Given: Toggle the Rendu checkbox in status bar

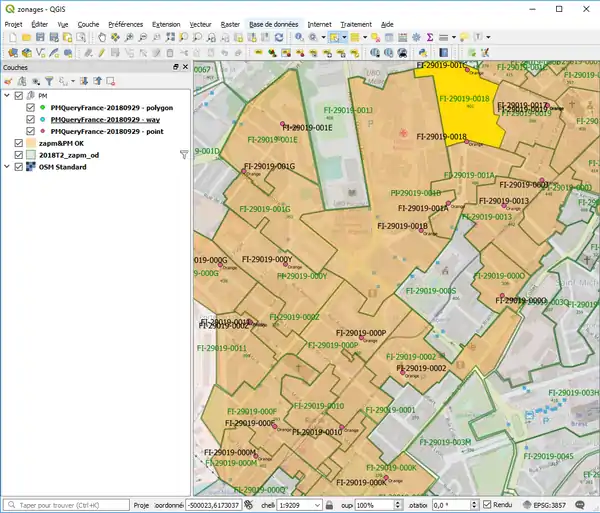Looking at the screenshot, I should (486, 505).
